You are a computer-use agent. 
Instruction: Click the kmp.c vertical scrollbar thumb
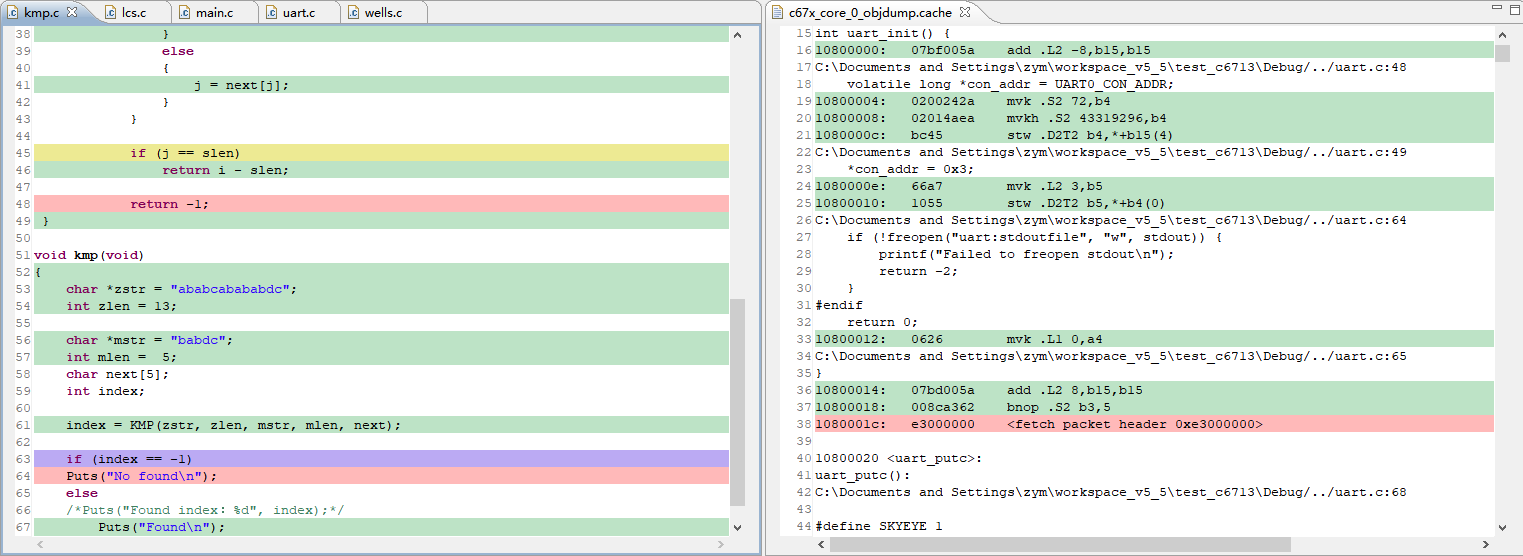tap(738, 402)
